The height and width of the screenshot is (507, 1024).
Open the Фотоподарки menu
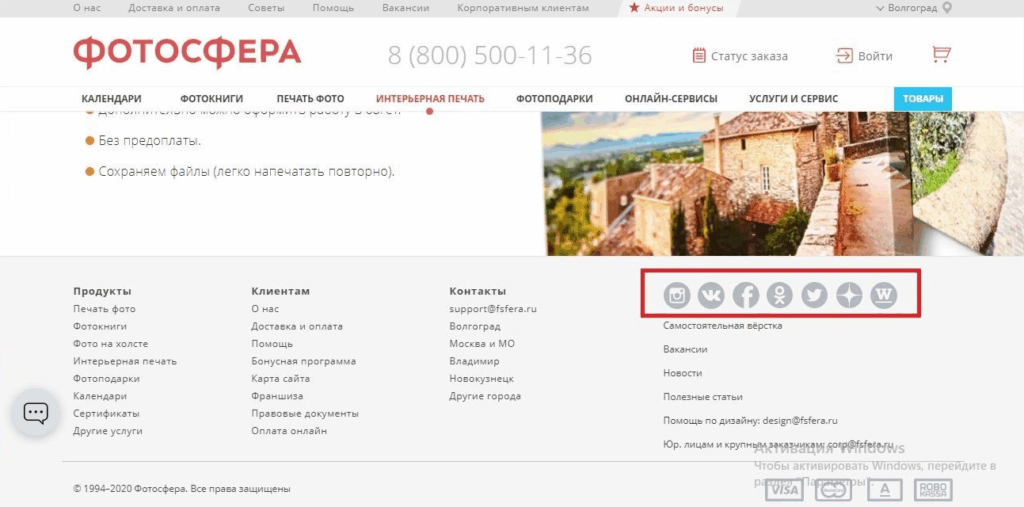(x=554, y=99)
